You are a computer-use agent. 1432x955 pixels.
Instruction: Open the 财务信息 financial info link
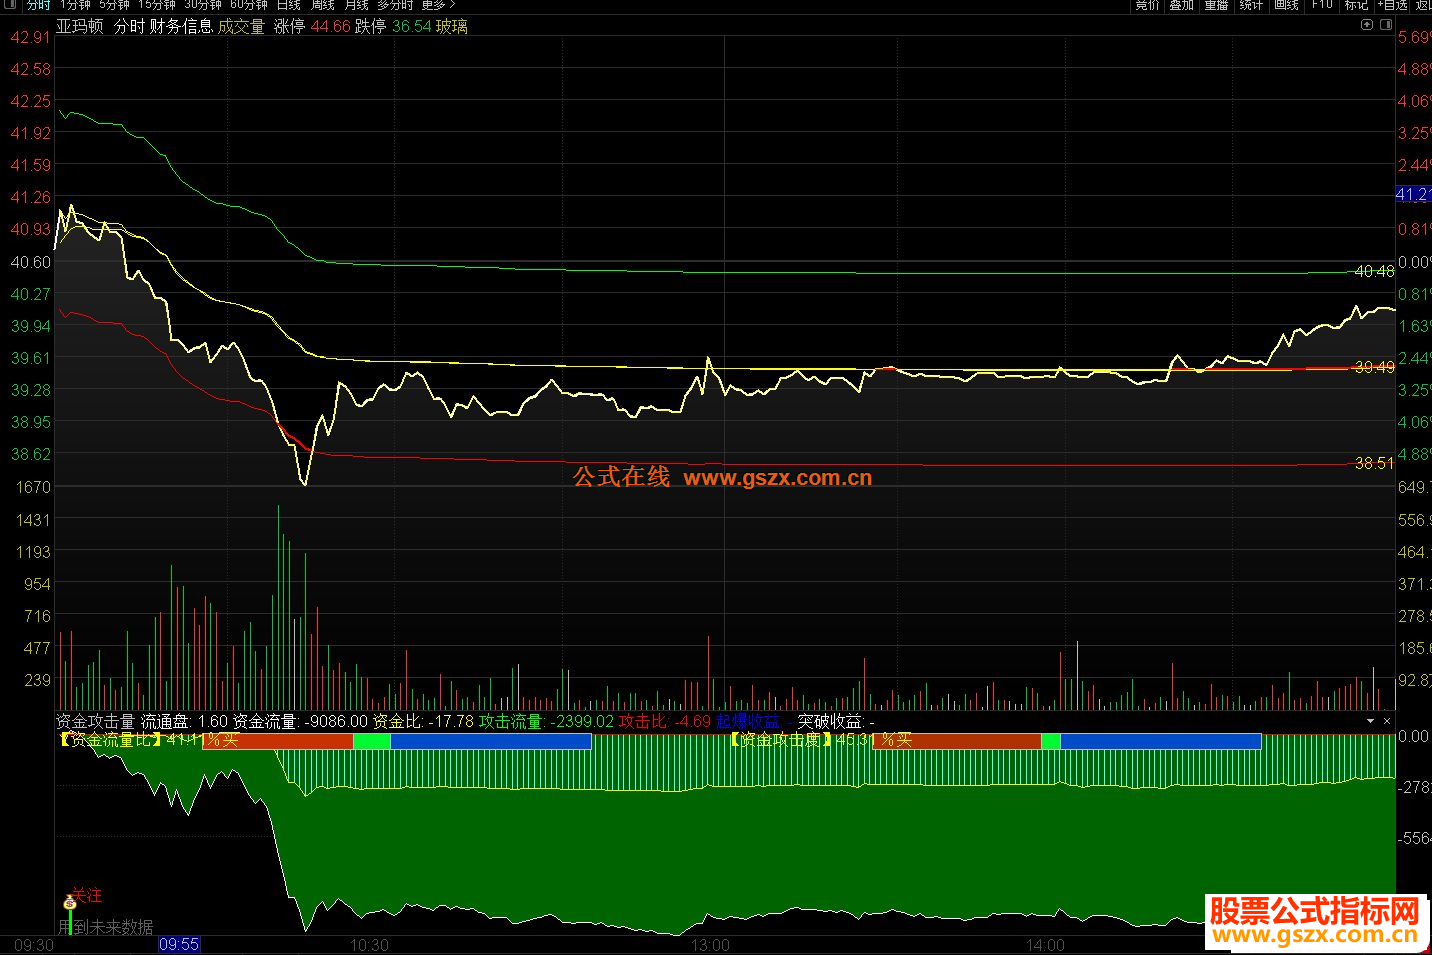[181, 26]
